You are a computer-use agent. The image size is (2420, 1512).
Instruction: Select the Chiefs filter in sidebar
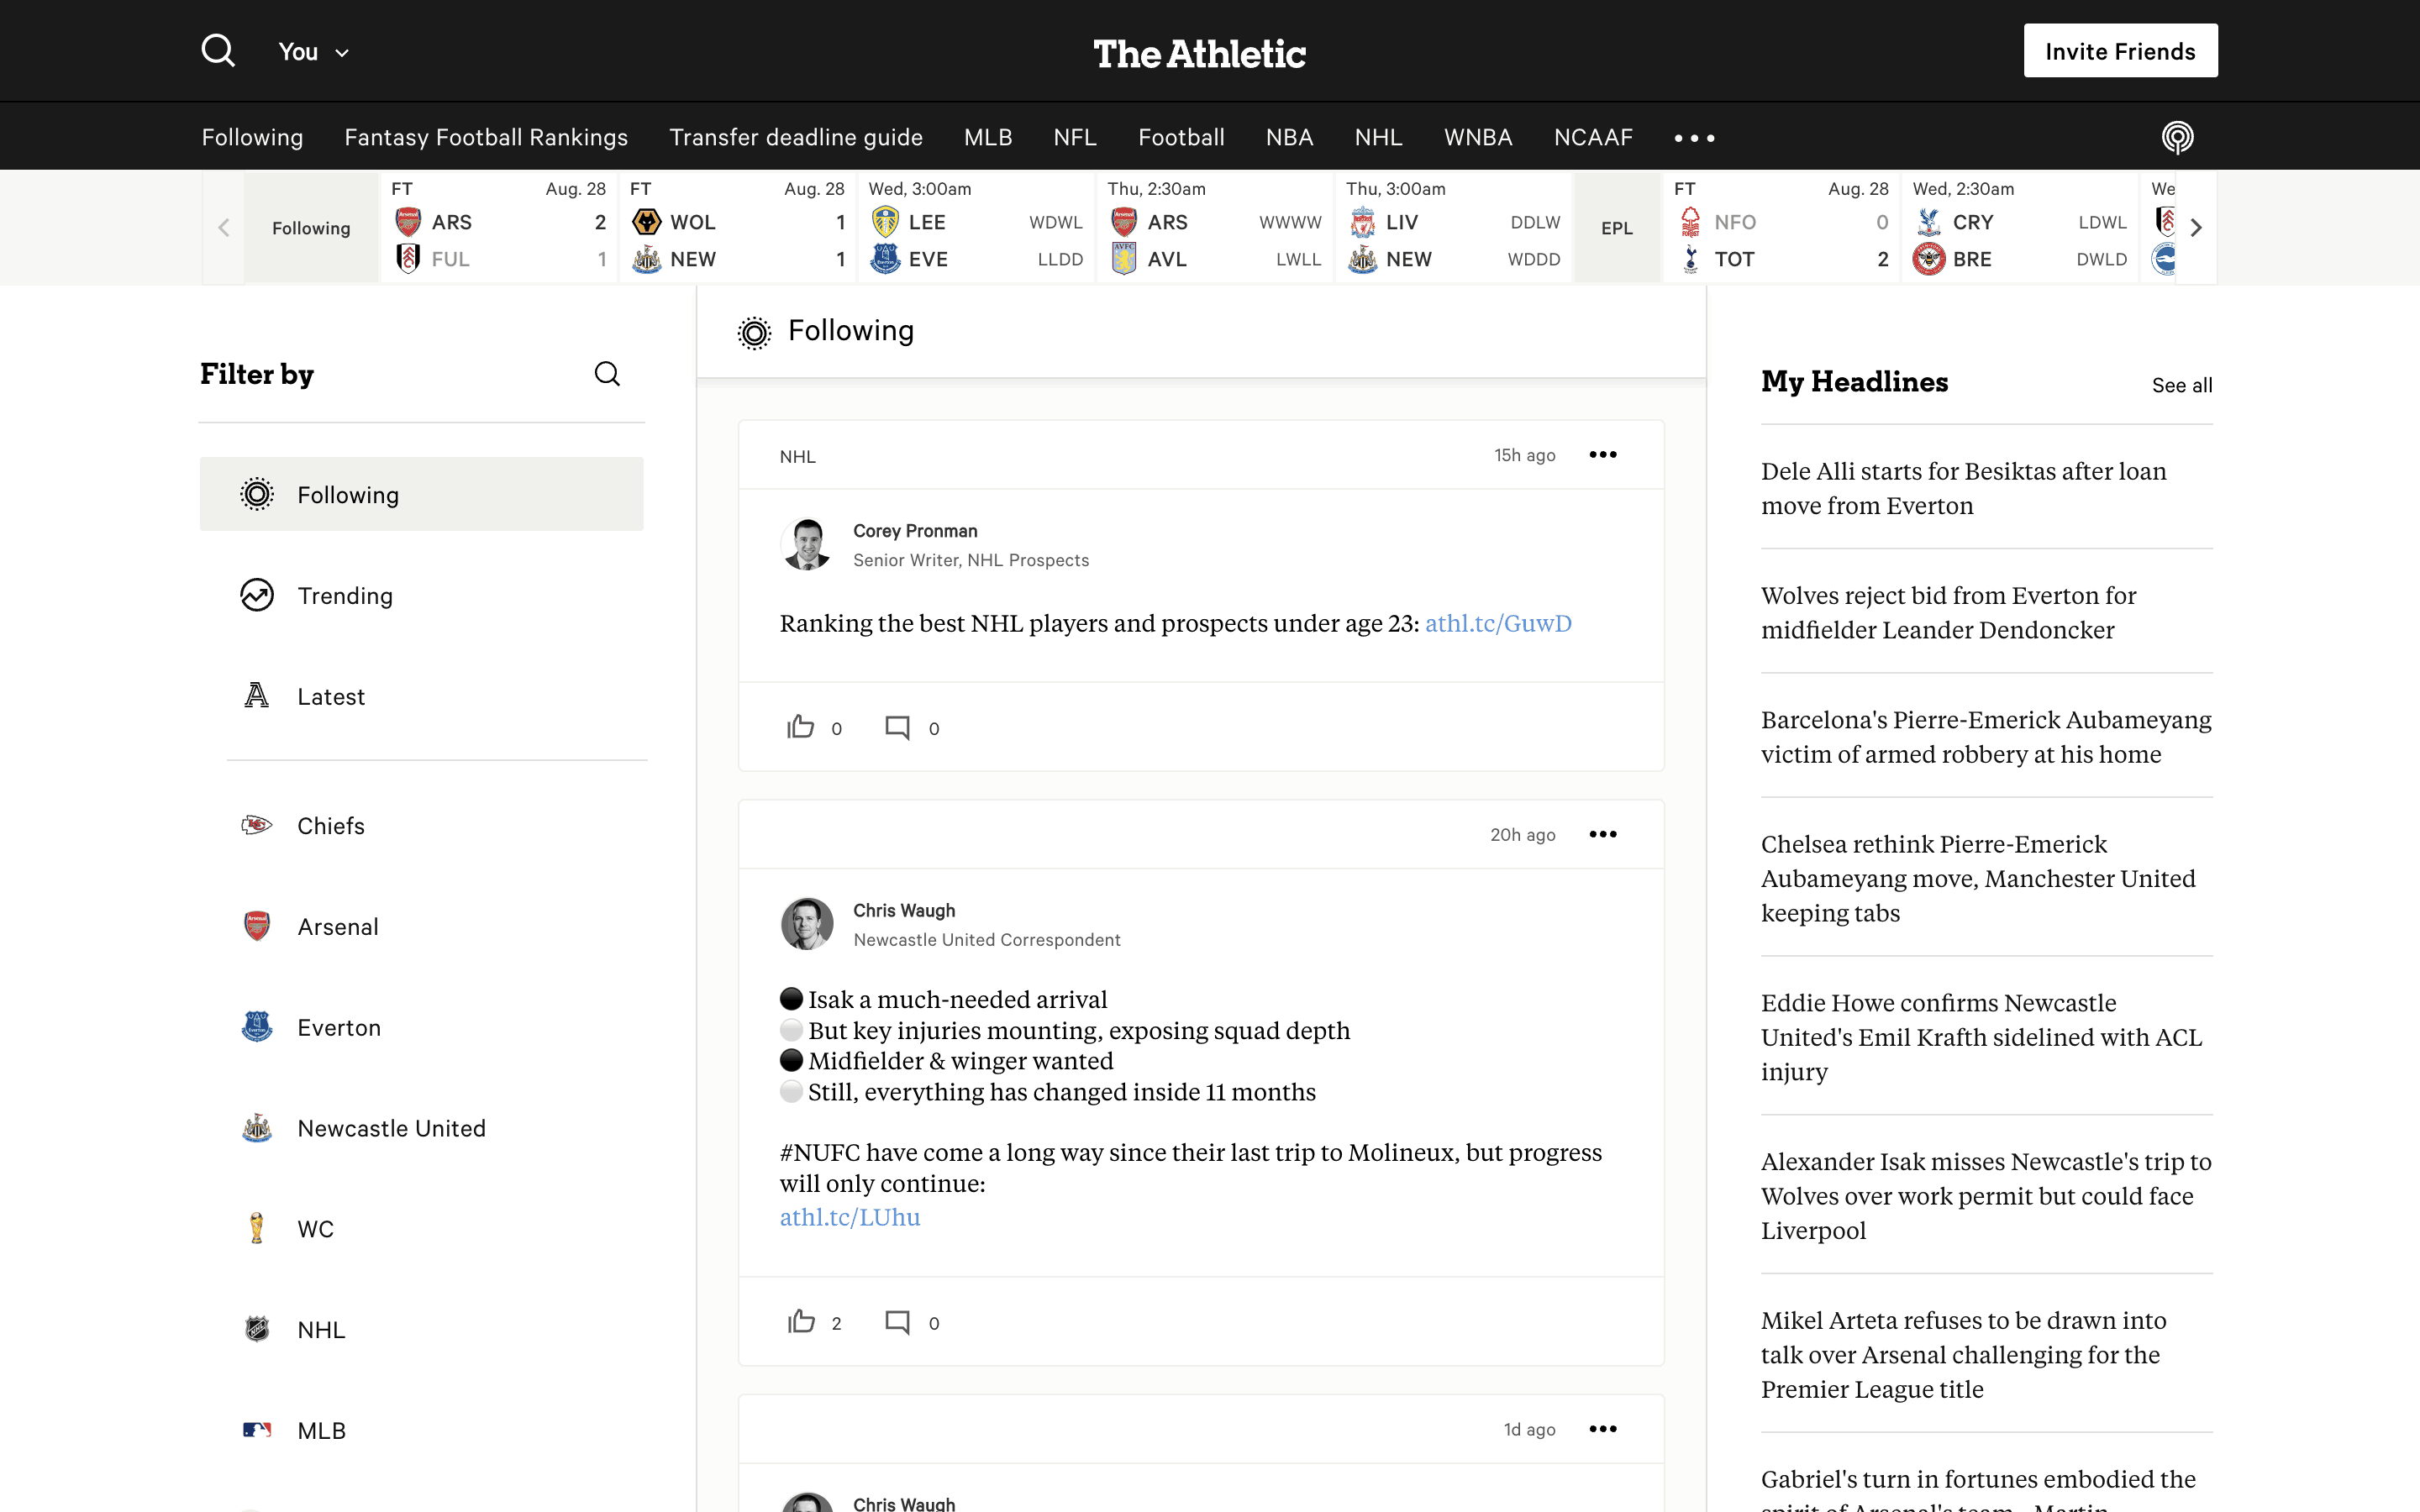[330, 826]
